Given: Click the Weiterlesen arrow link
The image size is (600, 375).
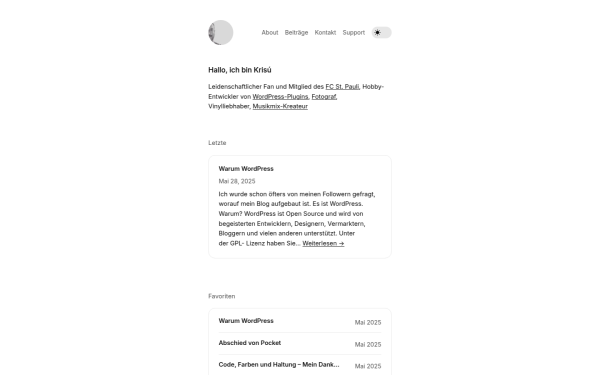Looking at the screenshot, I should [x=323, y=243].
